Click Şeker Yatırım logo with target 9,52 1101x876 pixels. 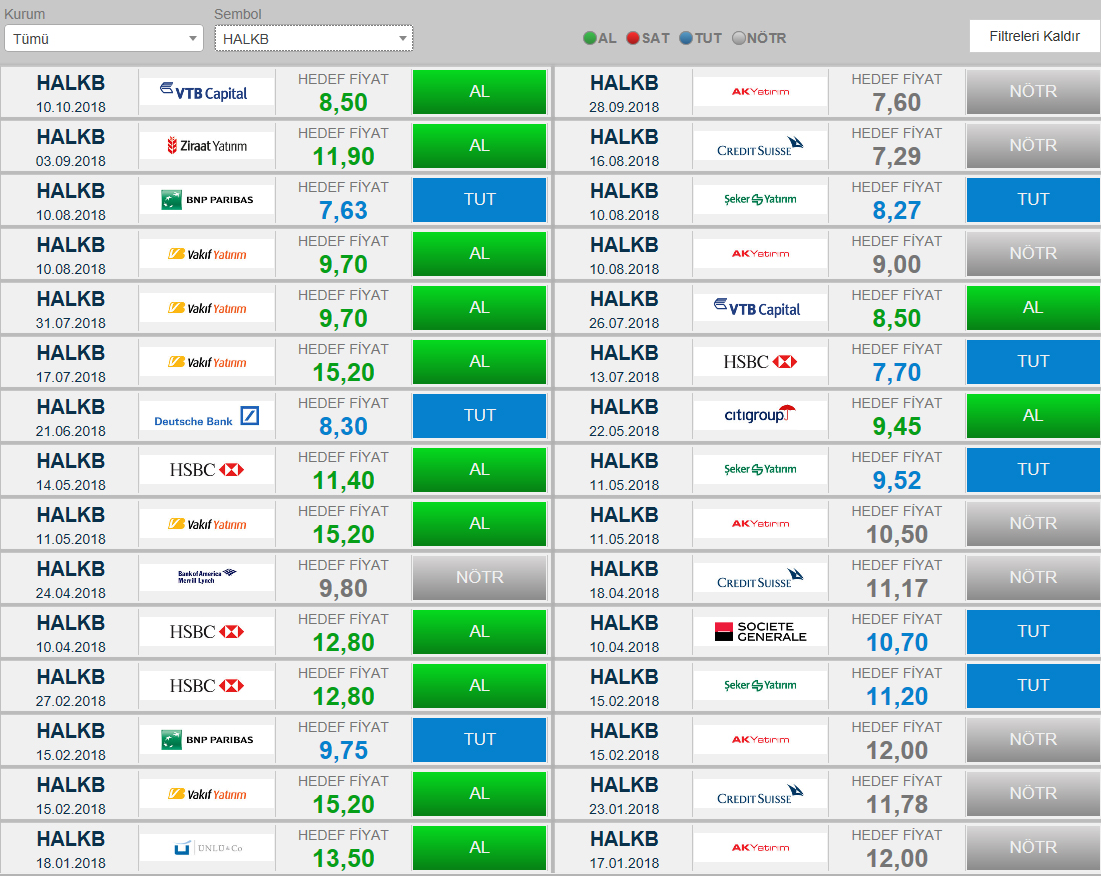pos(760,470)
